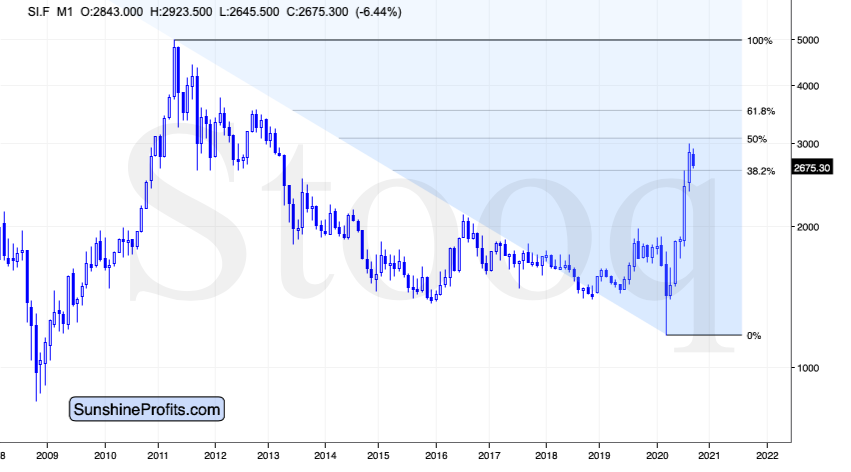Click the 2675.30 current price tag
This screenshot has width=851, height=472.
click(x=812, y=168)
